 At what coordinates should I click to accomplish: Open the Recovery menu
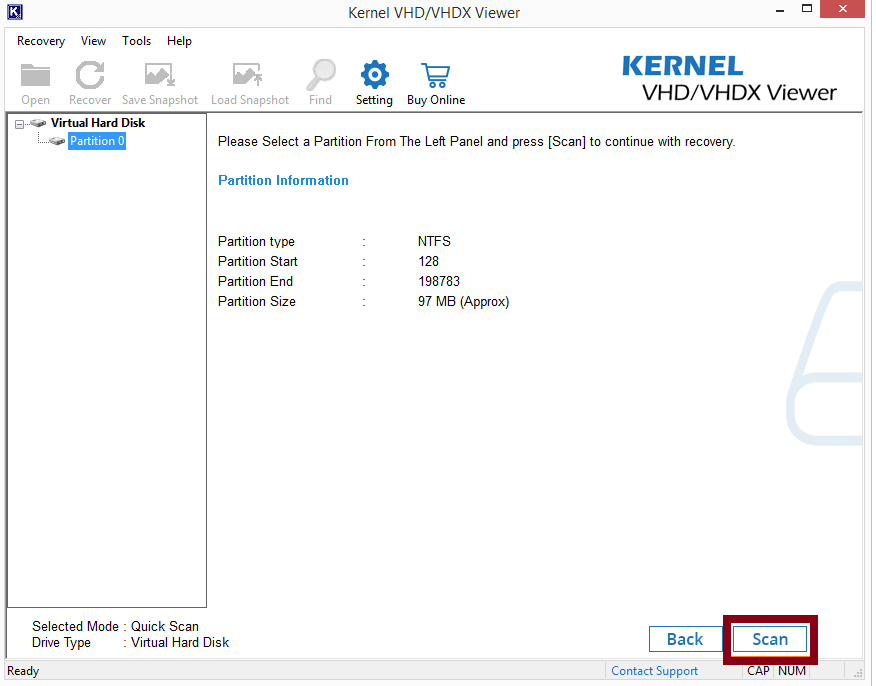pyautogui.click(x=41, y=41)
